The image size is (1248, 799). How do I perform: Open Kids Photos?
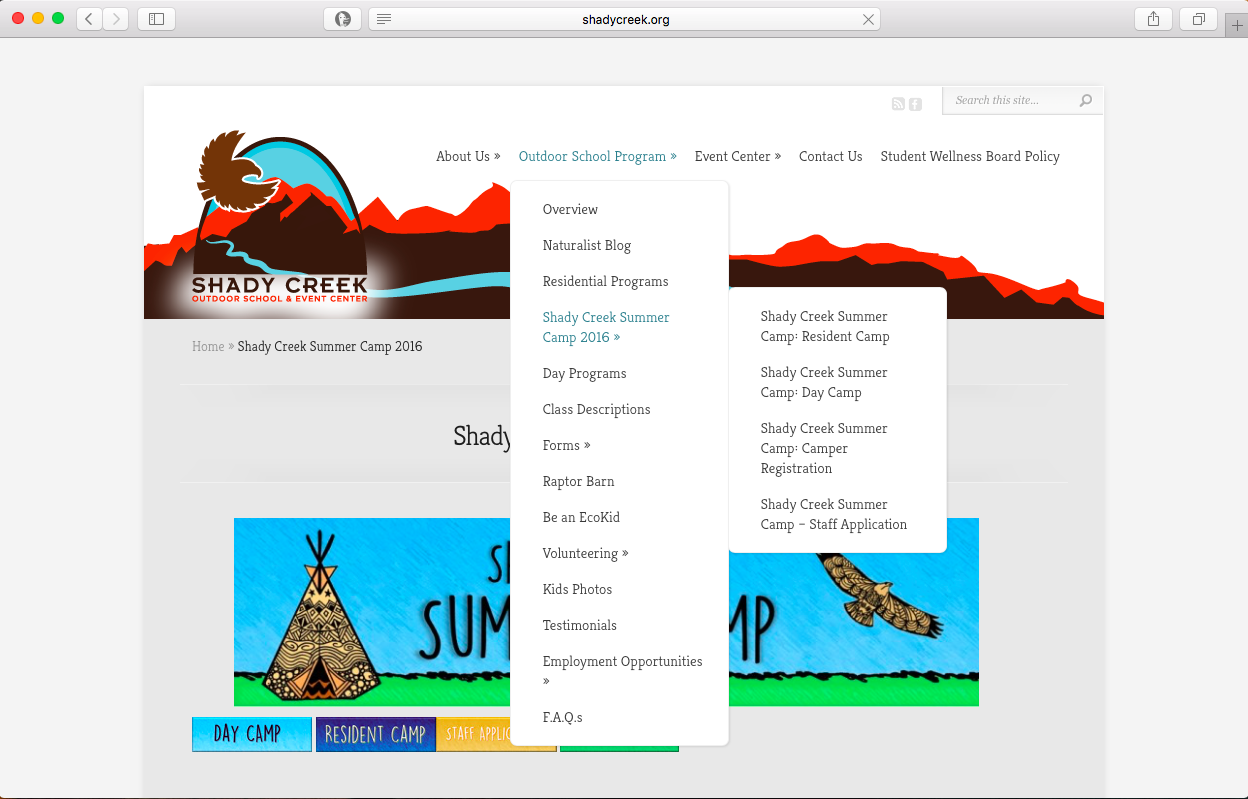577,589
